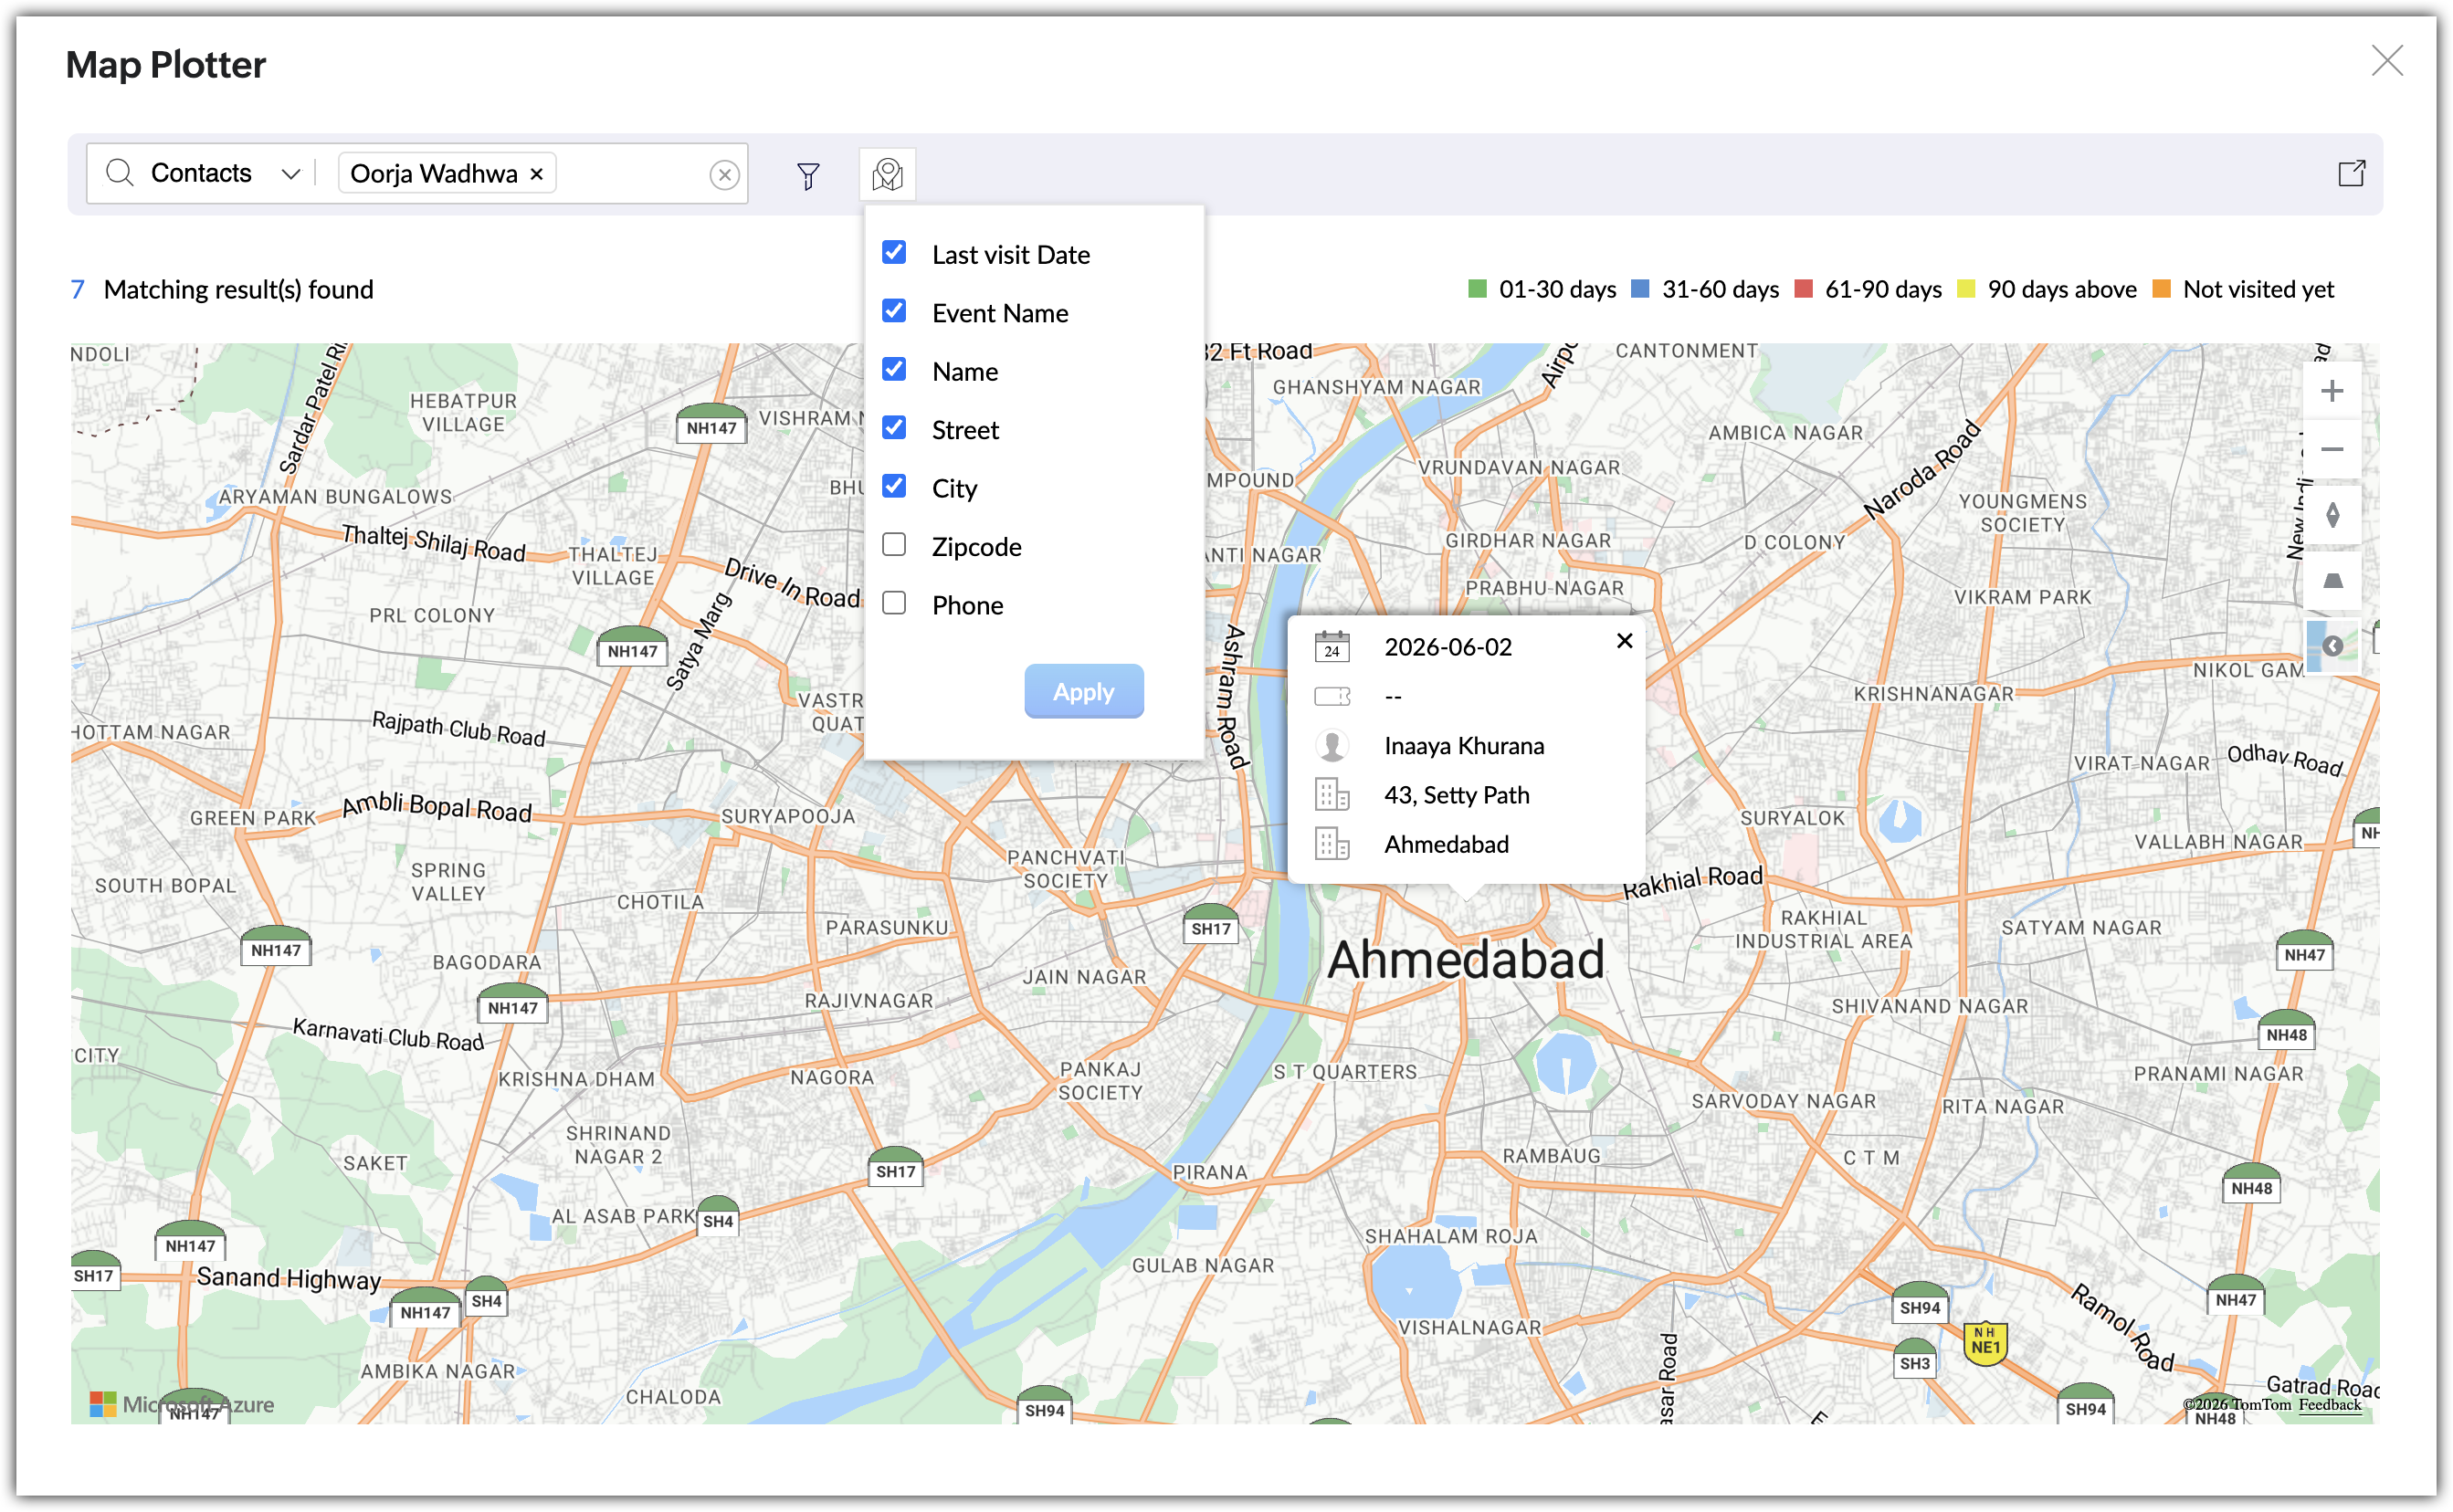Click the Ambli Bopal Road label
This screenshot has height=1512, width=2453.
[437, 808]
